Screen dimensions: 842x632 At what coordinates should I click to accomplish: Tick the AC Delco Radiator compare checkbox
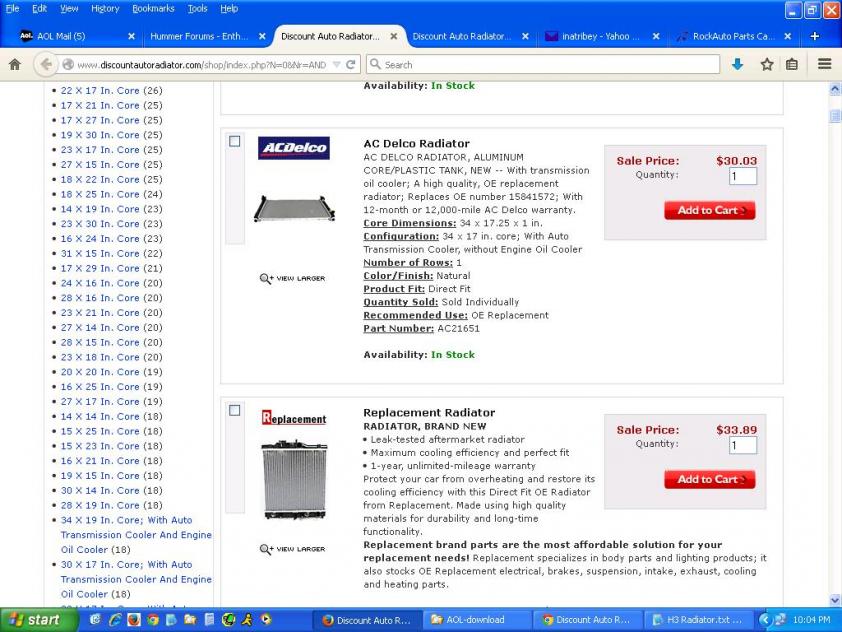tap(235, 142)
